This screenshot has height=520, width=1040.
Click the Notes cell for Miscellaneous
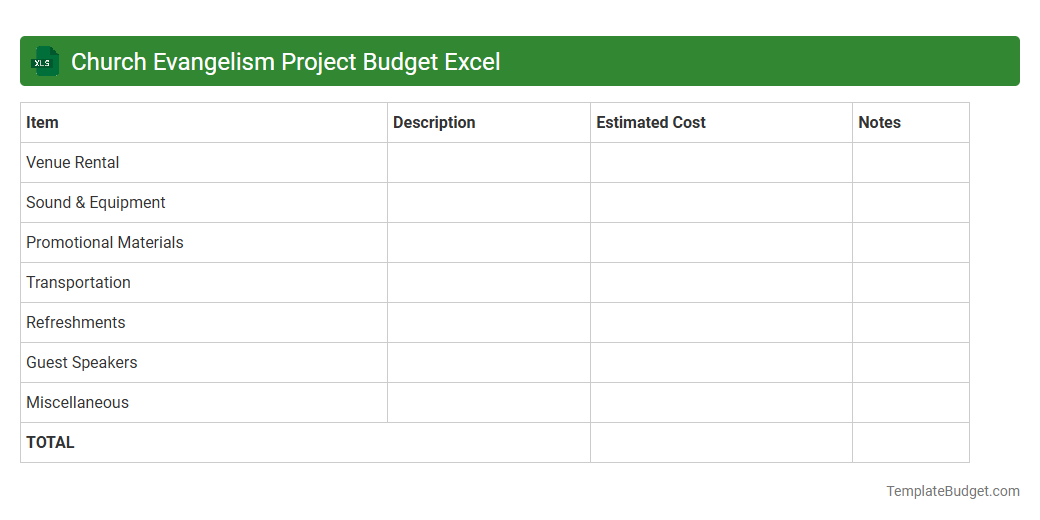911,403
